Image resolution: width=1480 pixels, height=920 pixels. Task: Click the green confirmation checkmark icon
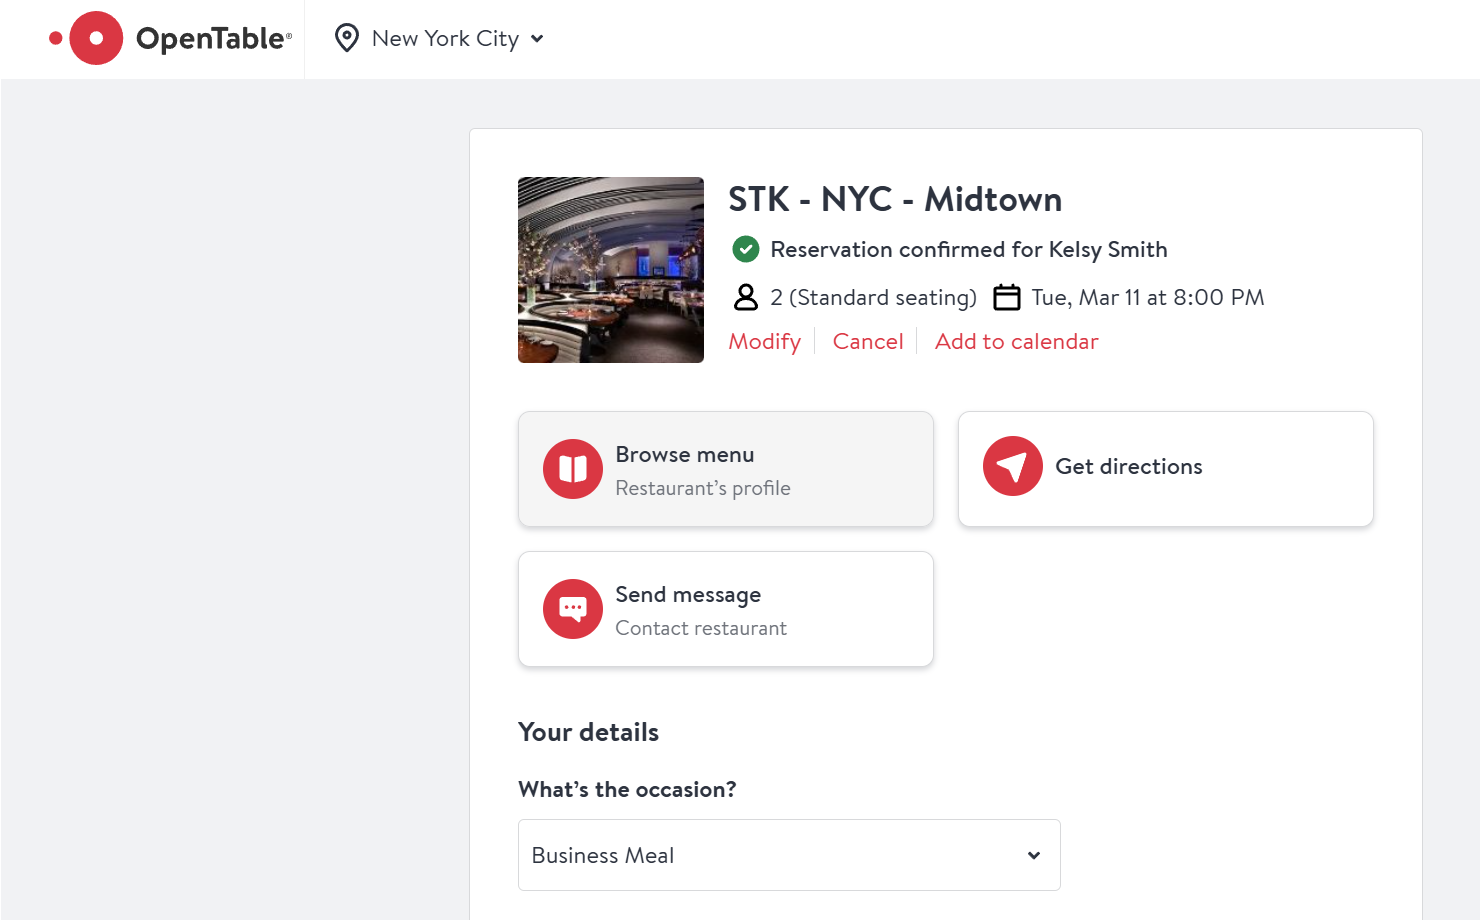tap(746, 249)
